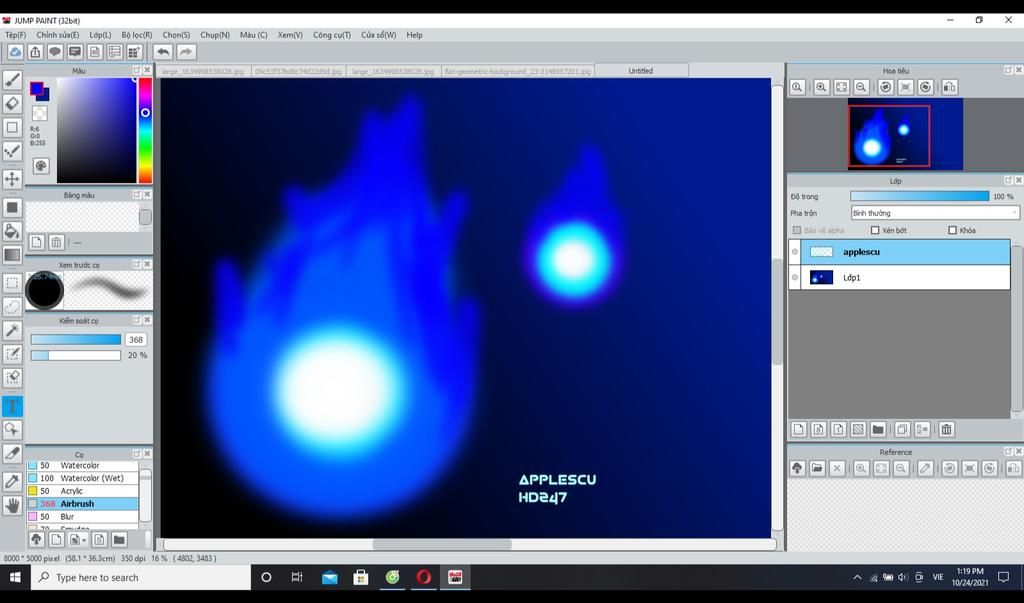
Task: Open the Pha trộn blend mode dropdown
Action: 934,213
